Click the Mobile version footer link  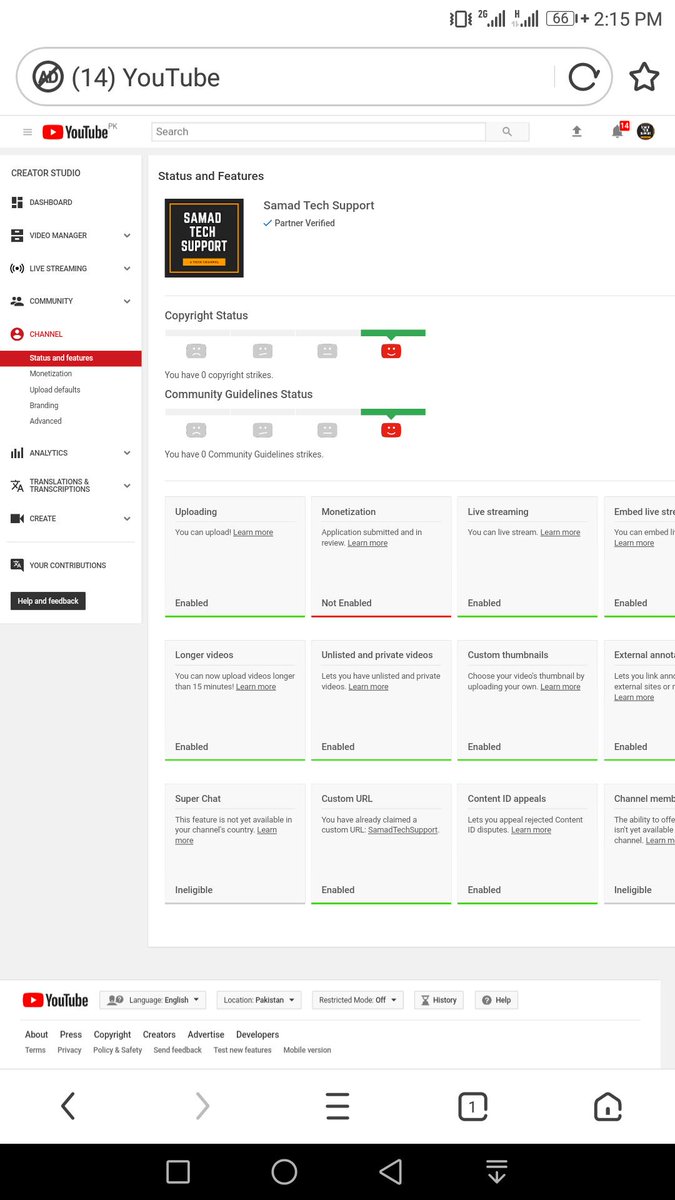(307, 1050)
